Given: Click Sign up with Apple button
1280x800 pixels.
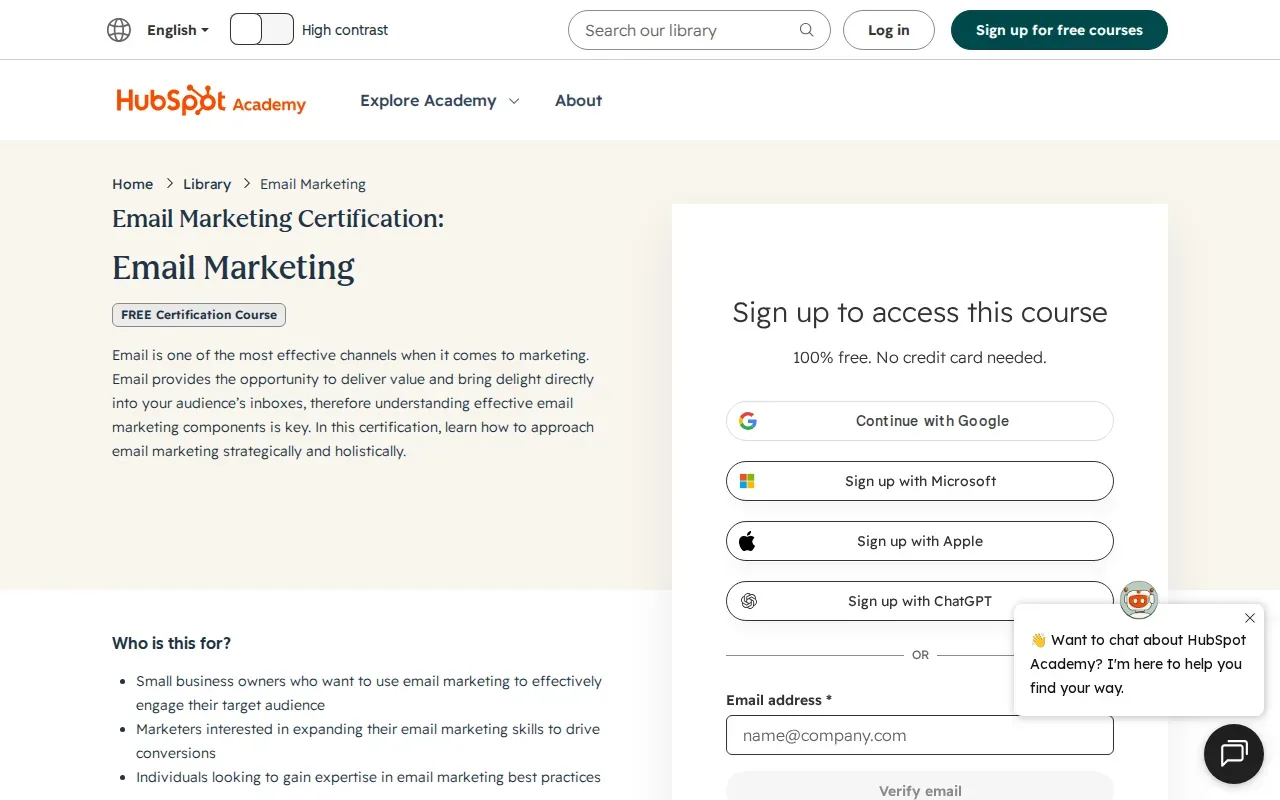Looking at the screenshot, I should point(920,541).
